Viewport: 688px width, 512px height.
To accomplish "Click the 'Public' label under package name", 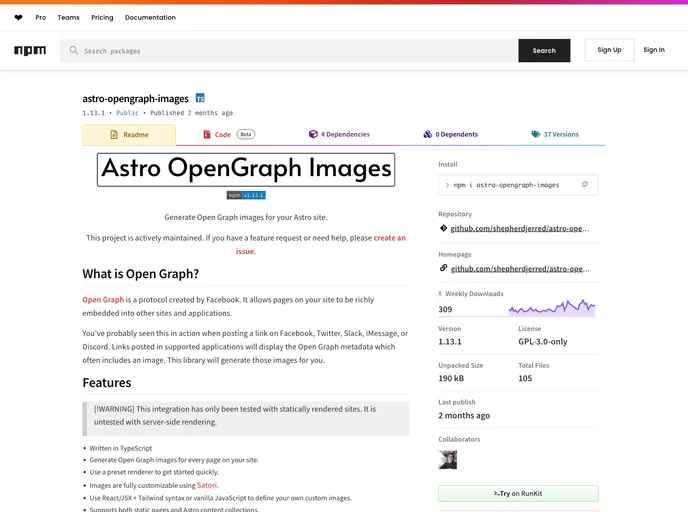I will [x=127, y=113].
